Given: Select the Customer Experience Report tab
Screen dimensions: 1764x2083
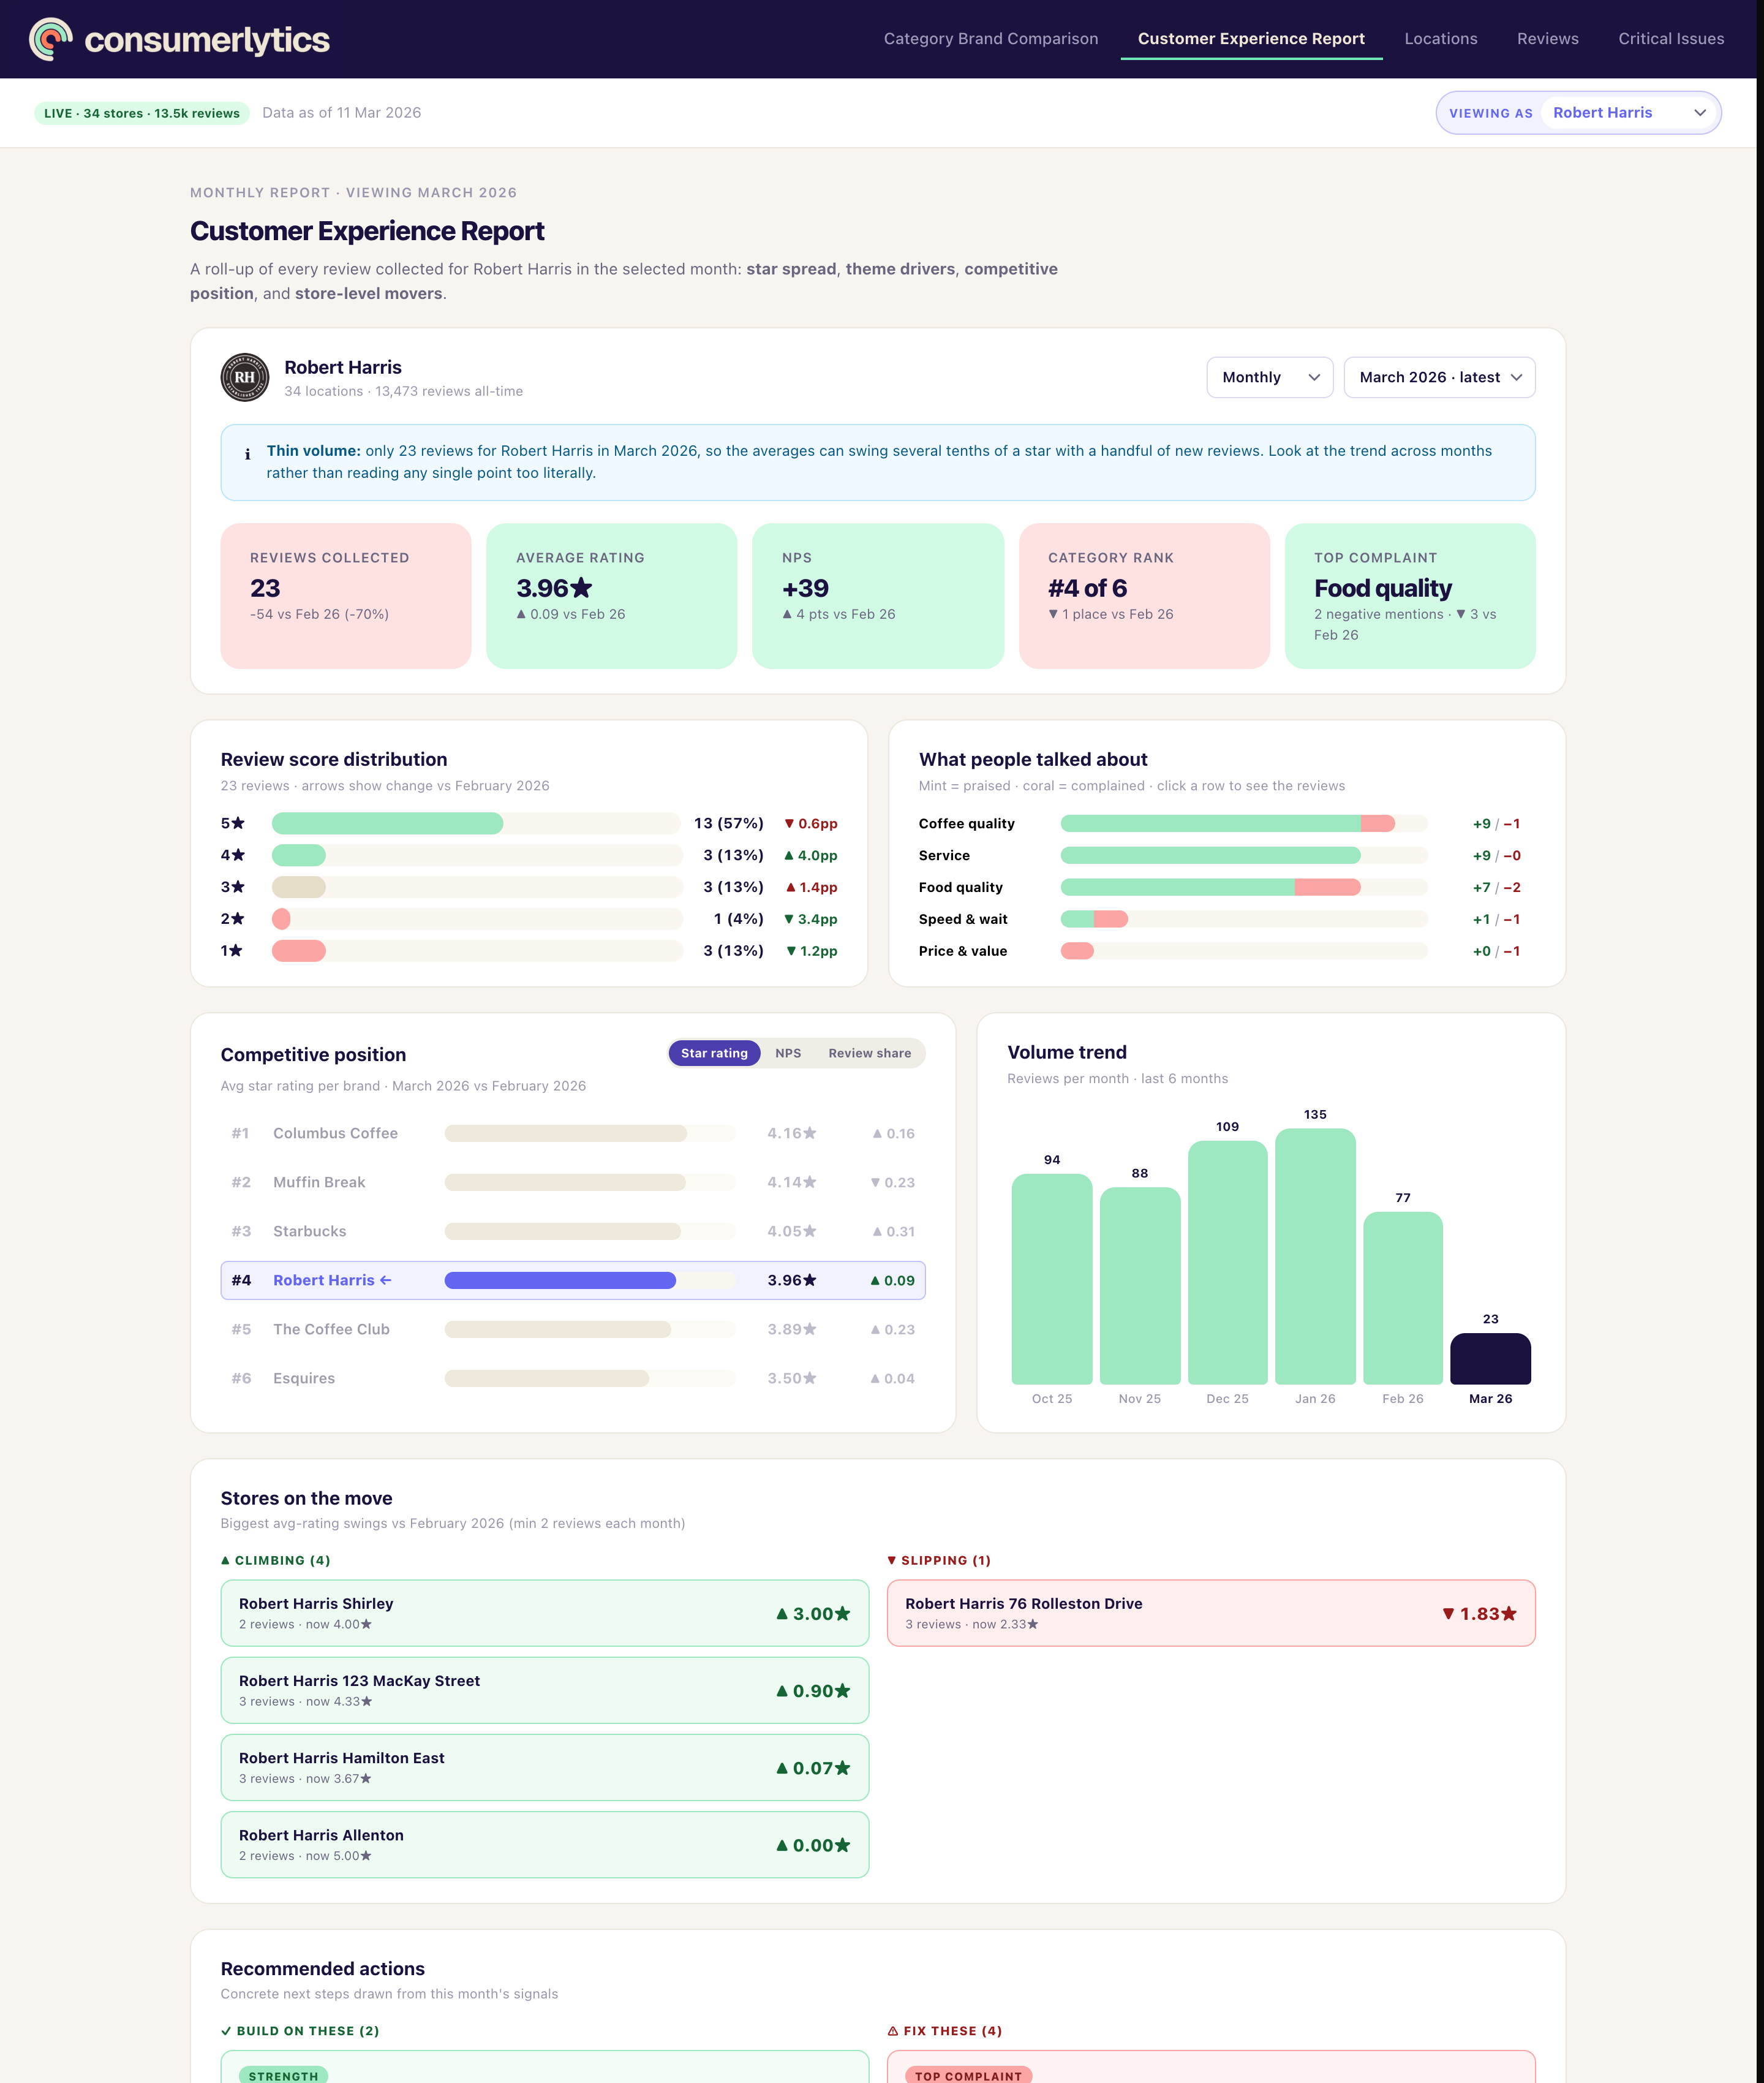Looking at the screenshot, I should pyautogui.click(x=1251, y=39).
